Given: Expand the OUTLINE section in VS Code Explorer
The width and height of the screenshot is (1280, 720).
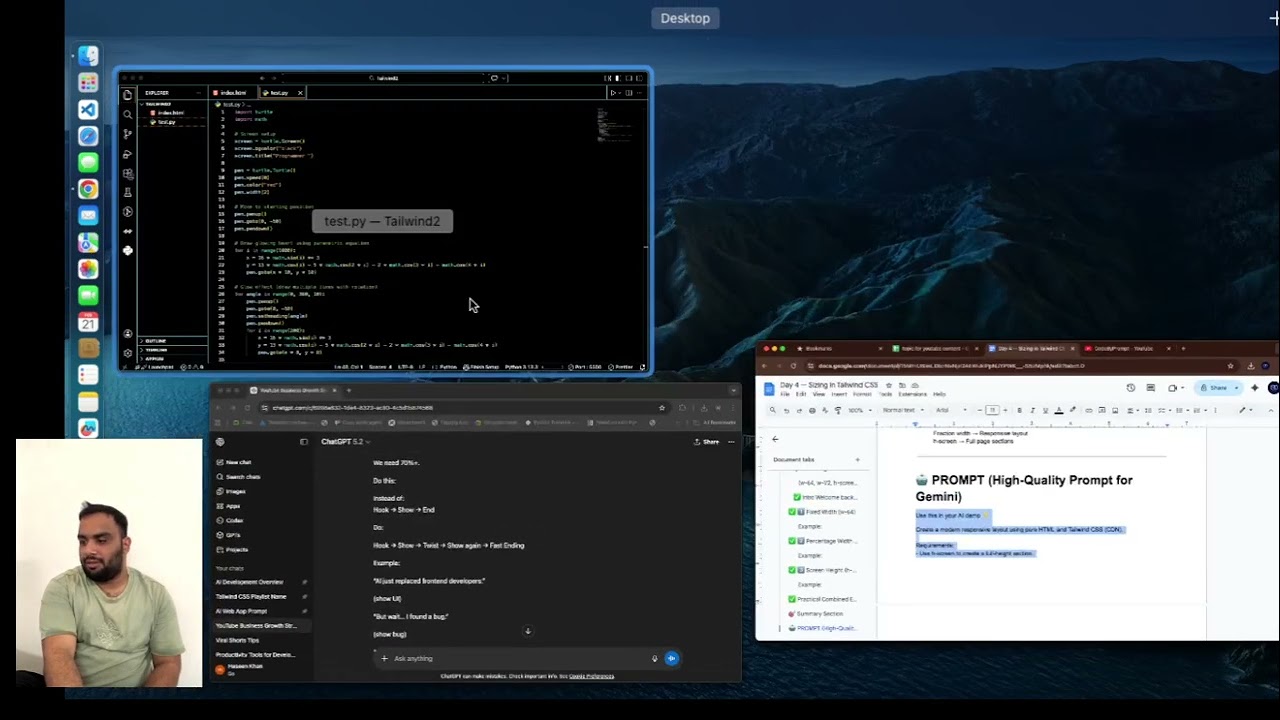Looking at the screenshot, I should pyautogui.click(x=173, y=341).
